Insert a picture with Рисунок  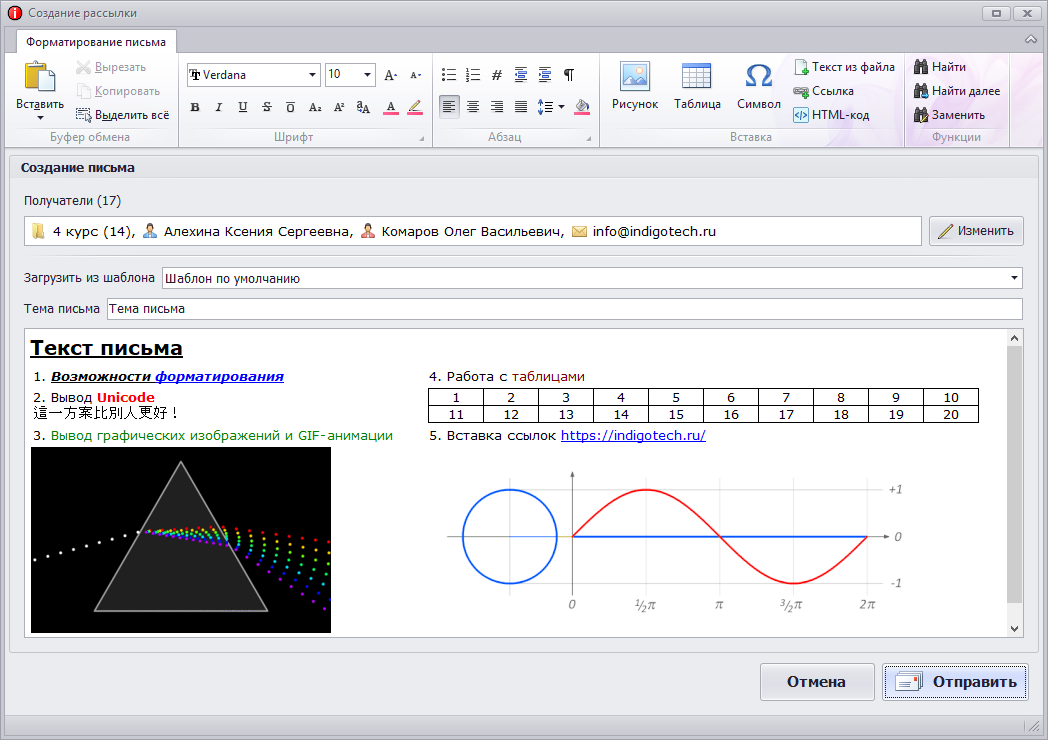[x=634, y=86]
